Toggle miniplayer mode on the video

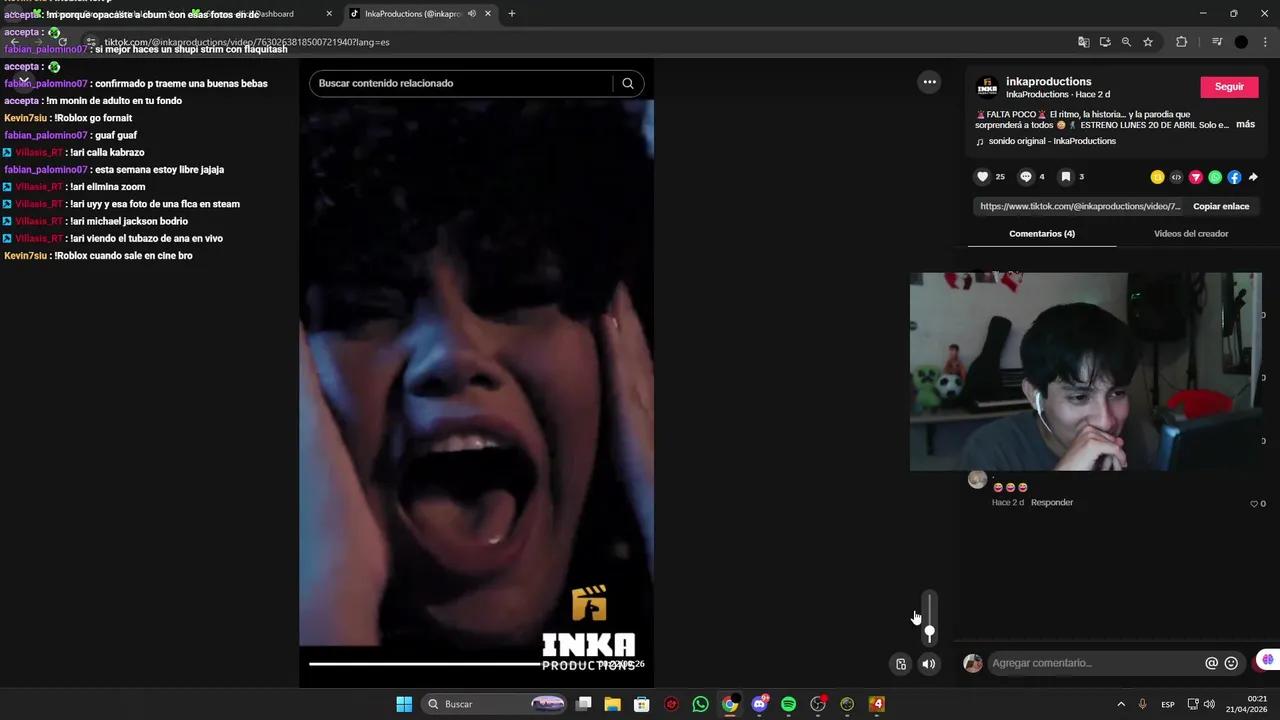901,663
